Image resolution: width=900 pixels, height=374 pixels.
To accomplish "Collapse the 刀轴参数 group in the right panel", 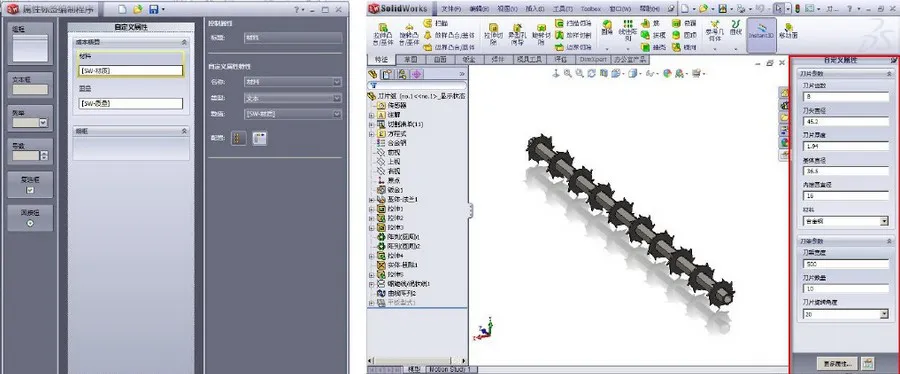I will 889,241.
